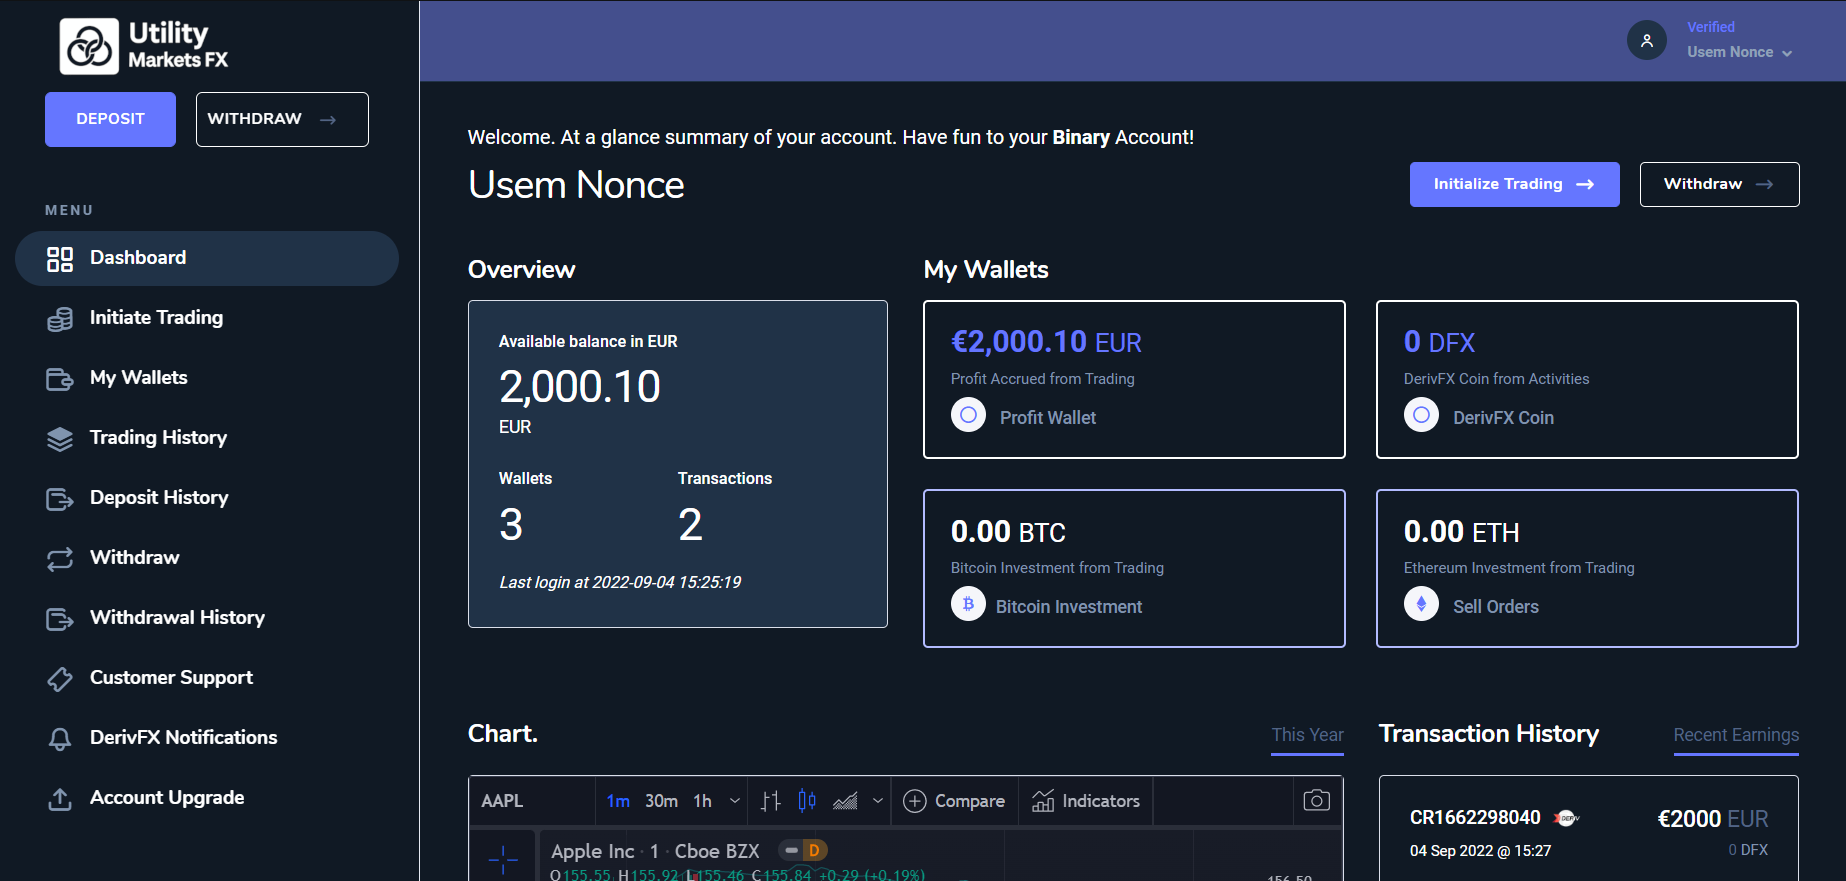Screen dimensions: 1846x881
Task: Select the Profit Wallet radio circle
Action: (x=968, y=415)
